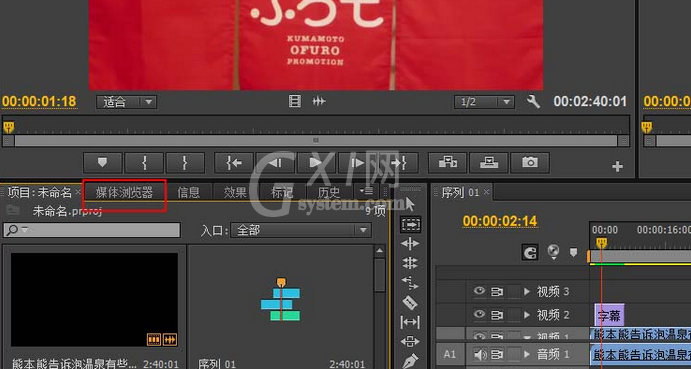Play the program monitor
Image resolution: width=691 pixels, height=369 pixels.
pyautogui.click(x=316, y=163)
